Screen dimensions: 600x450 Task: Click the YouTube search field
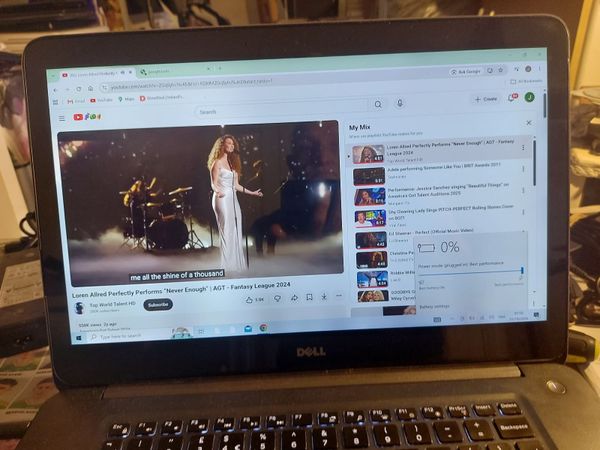coord(281,108)
